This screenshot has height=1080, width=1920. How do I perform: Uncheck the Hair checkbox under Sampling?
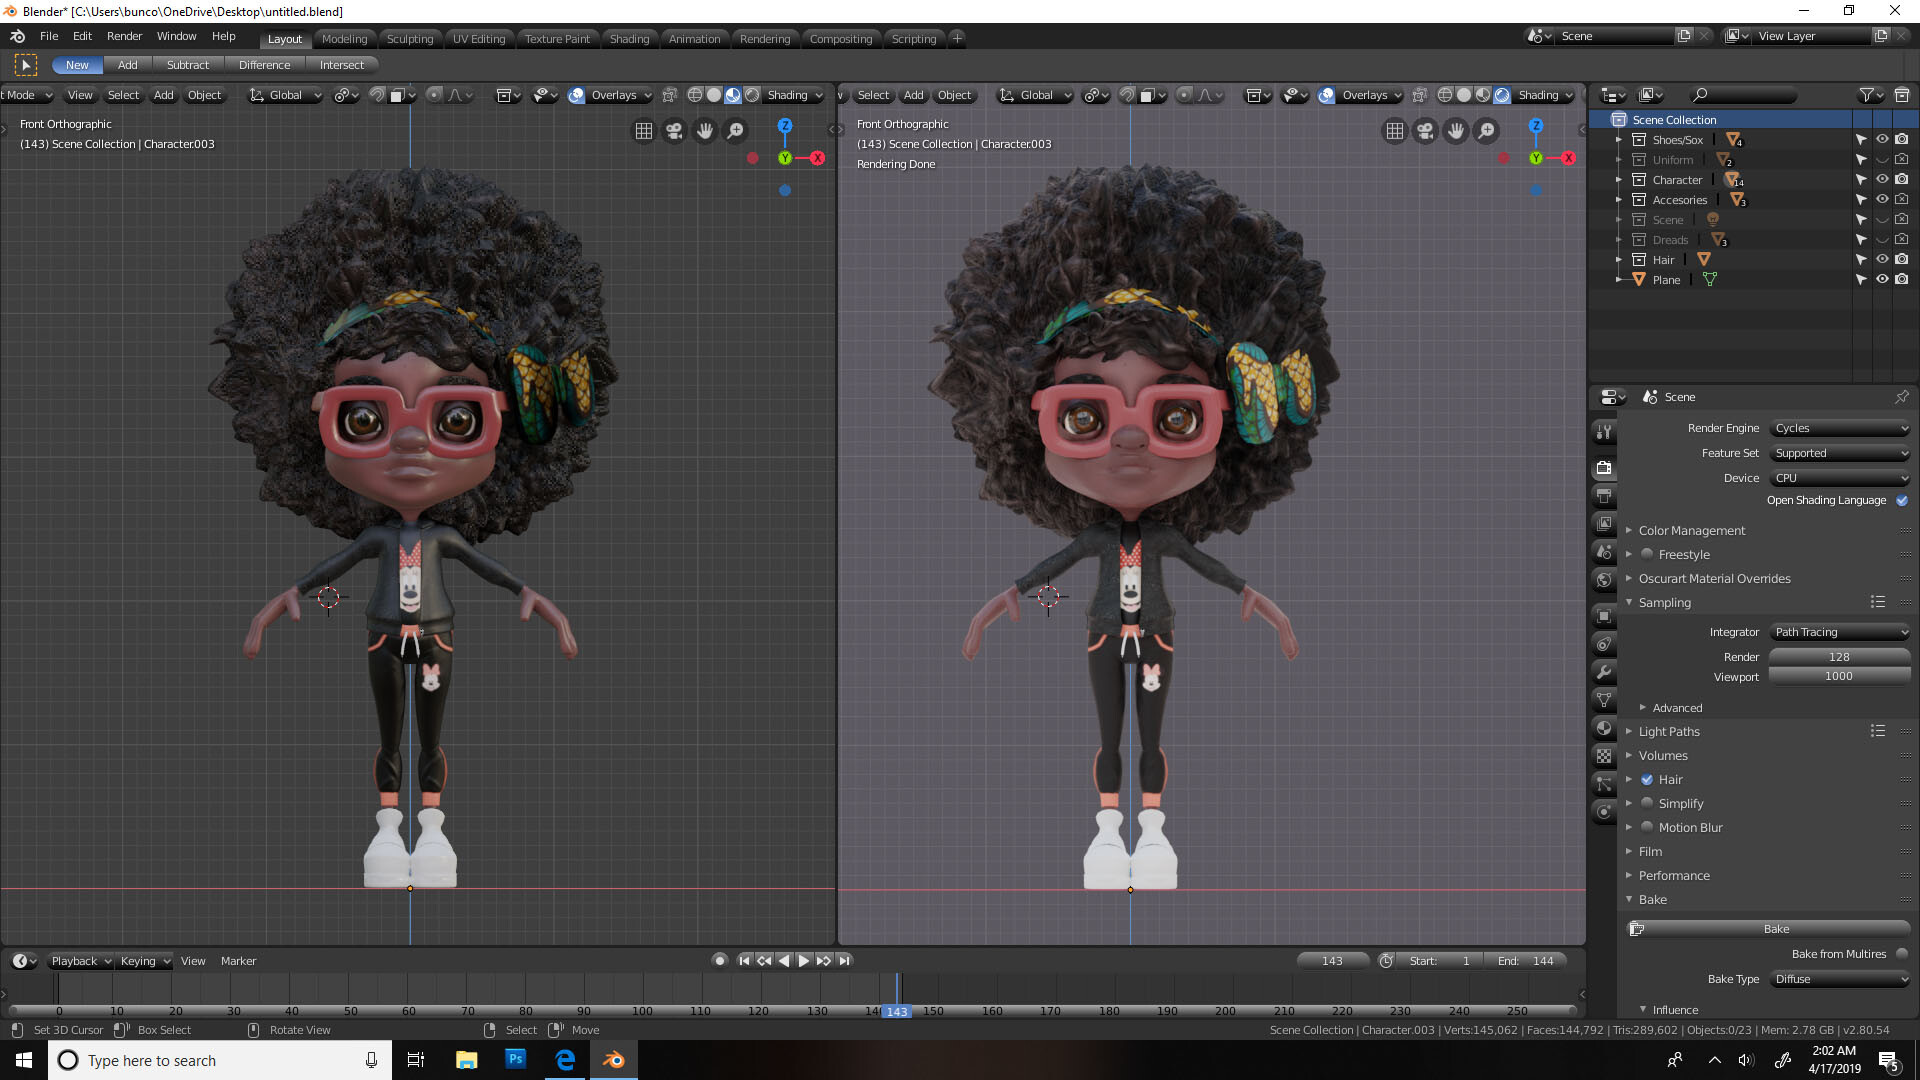[x=1647, y=779]
